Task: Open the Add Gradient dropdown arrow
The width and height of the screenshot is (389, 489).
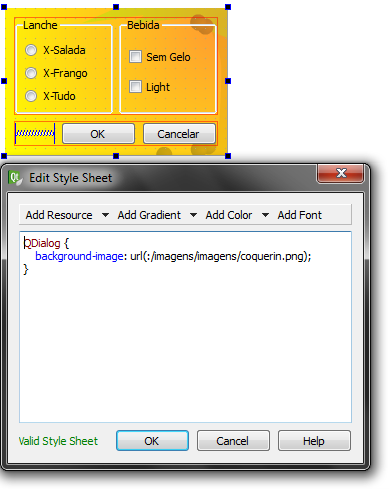Action: (193, 215)
